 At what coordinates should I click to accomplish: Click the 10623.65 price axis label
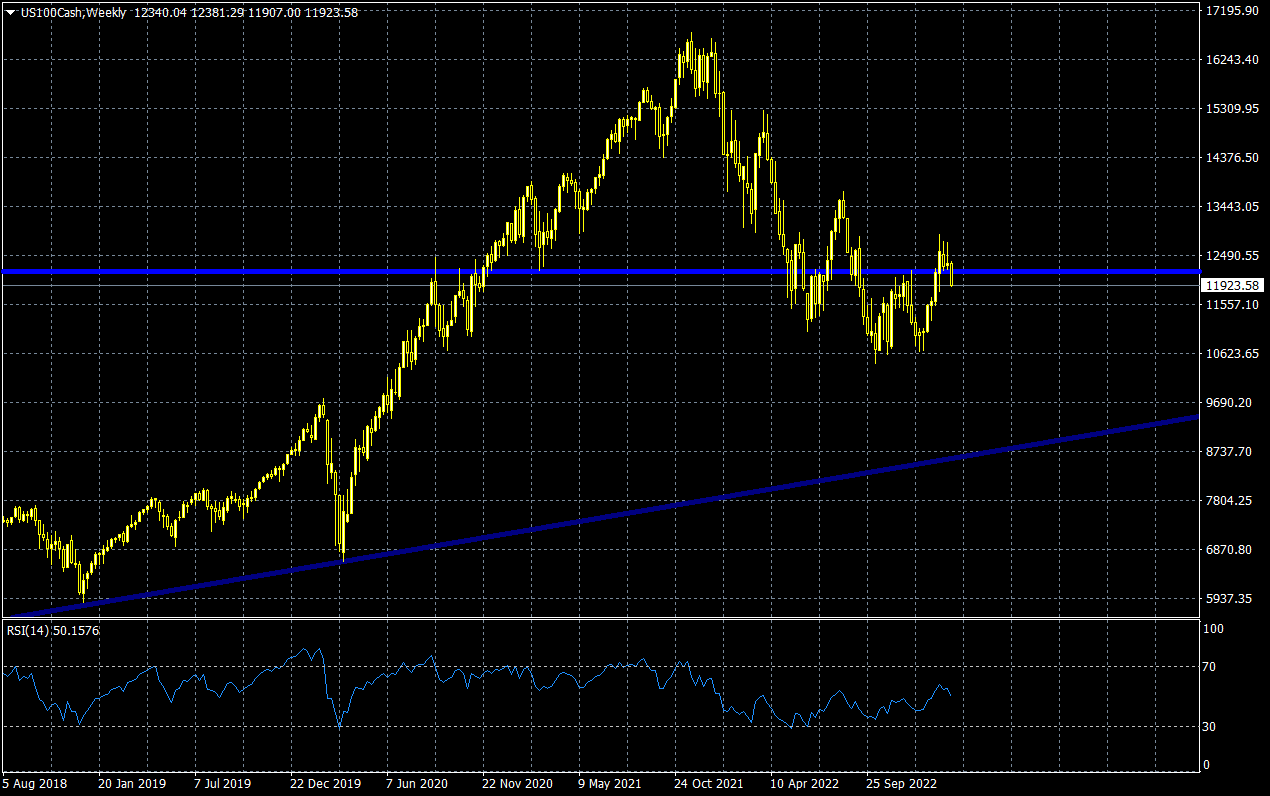1231,354
